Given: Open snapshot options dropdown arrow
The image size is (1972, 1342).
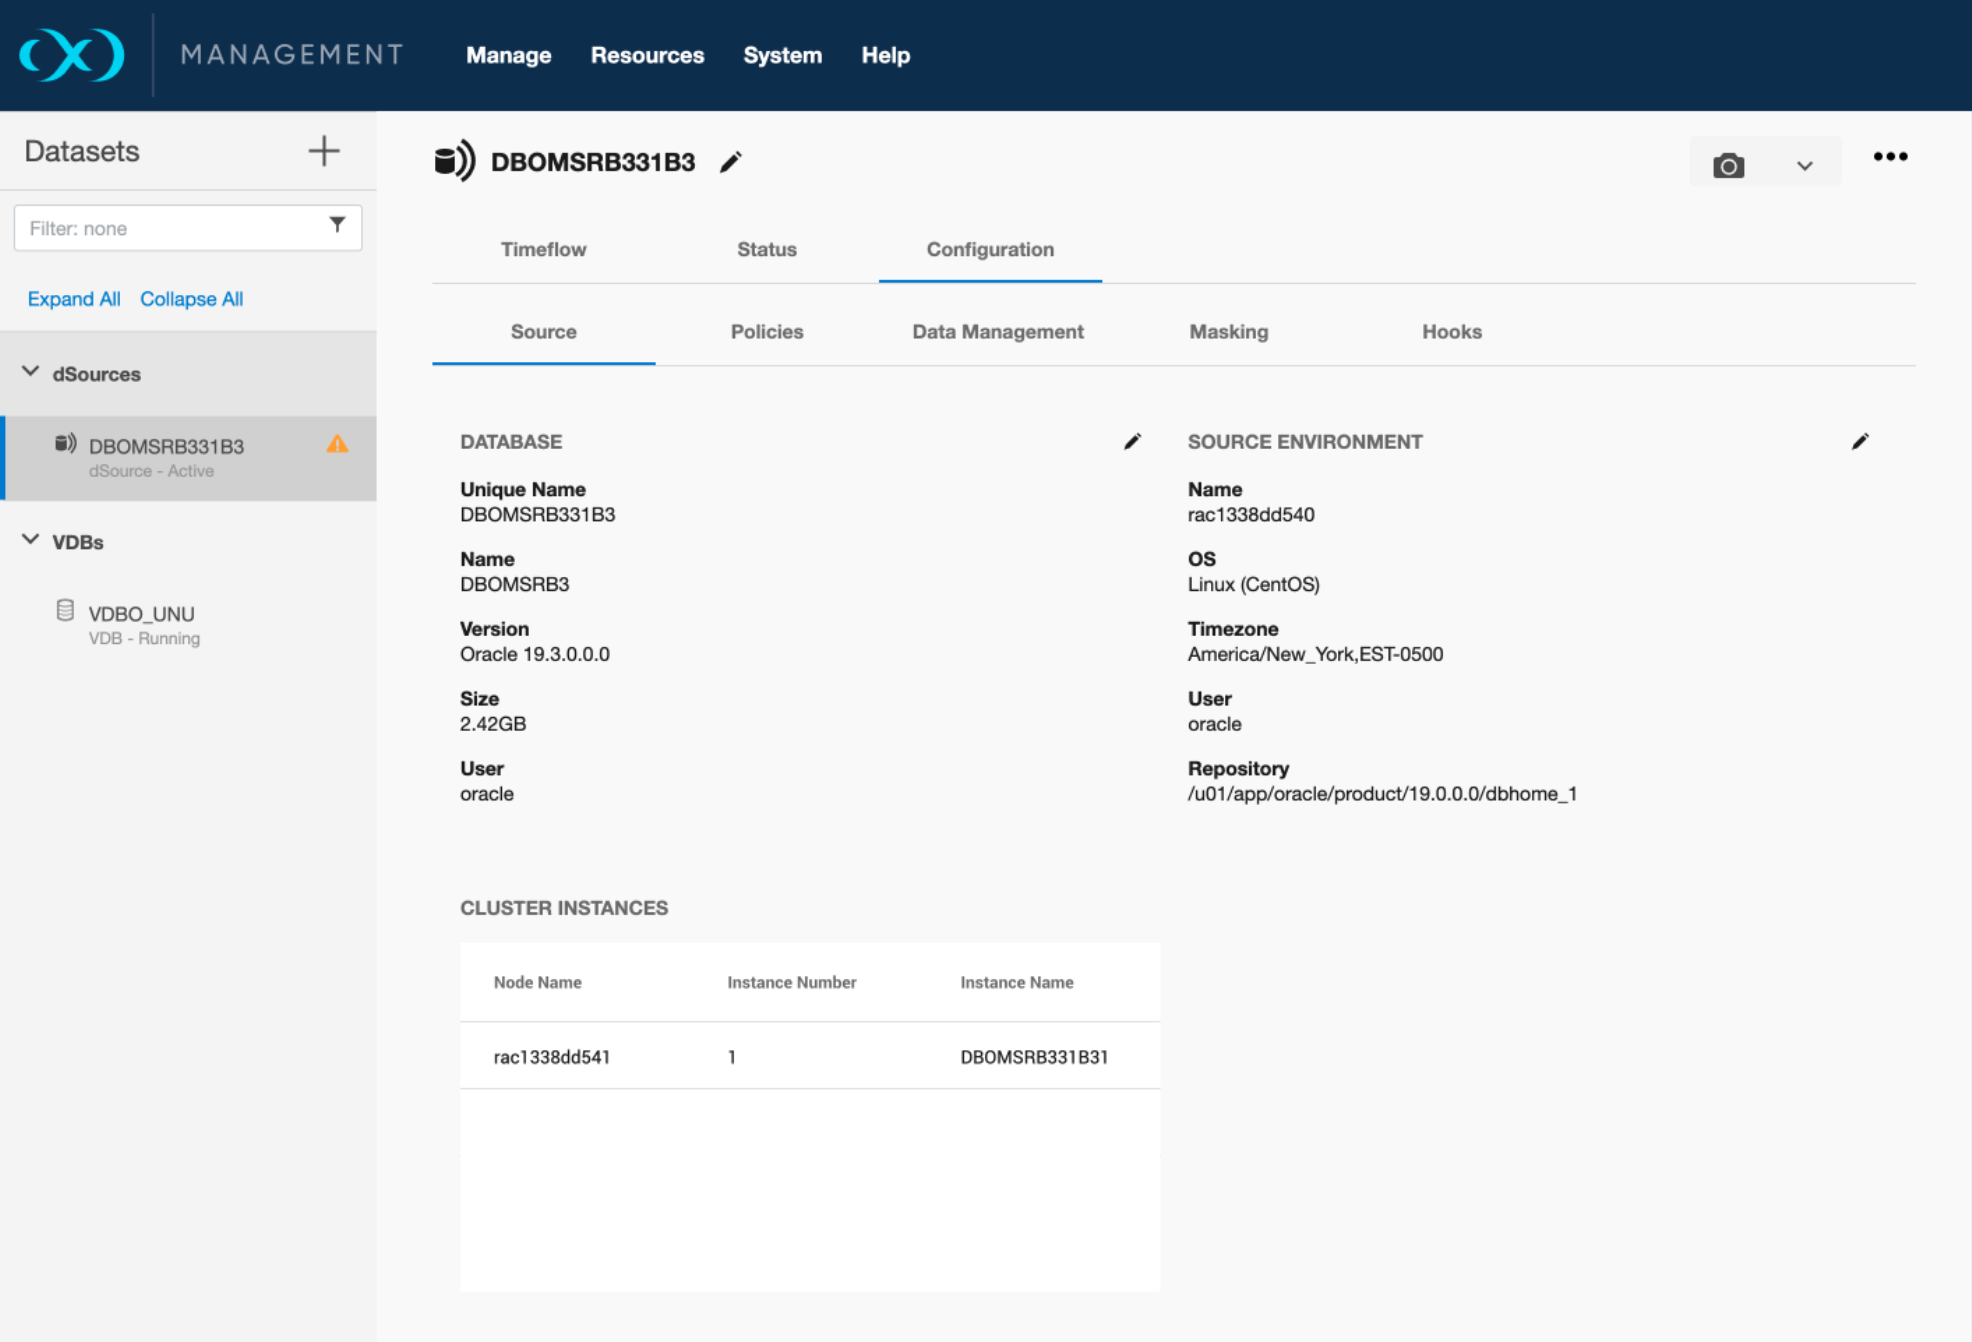Looking at the screenshot, I should 1804,166.
